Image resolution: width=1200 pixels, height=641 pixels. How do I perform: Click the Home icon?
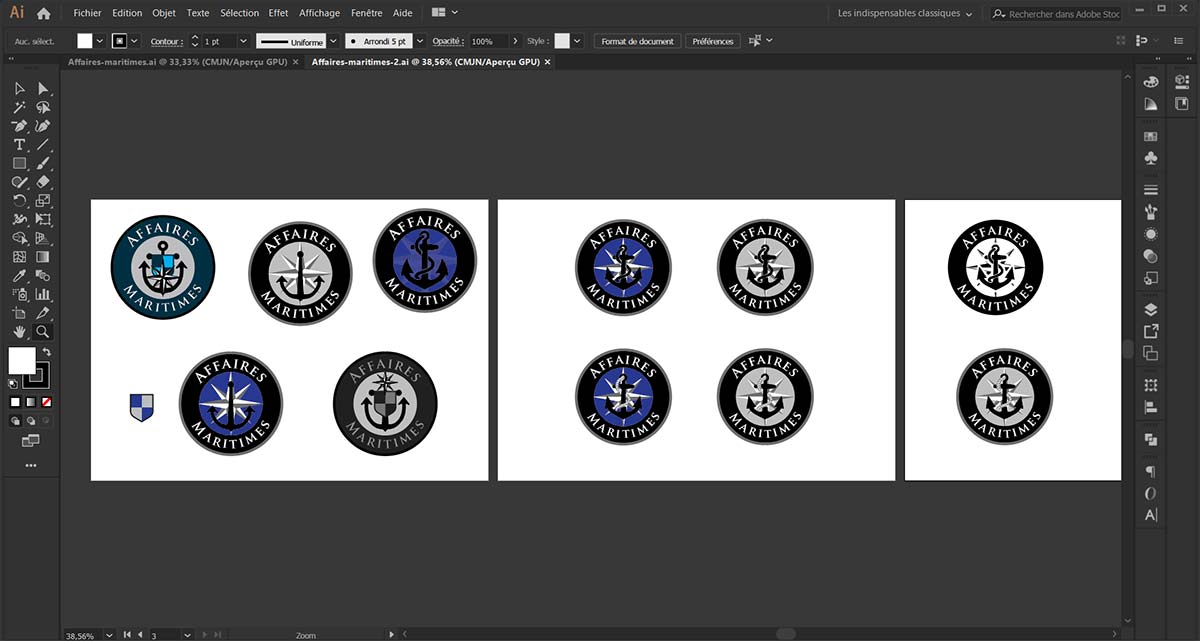coord(43,14)
